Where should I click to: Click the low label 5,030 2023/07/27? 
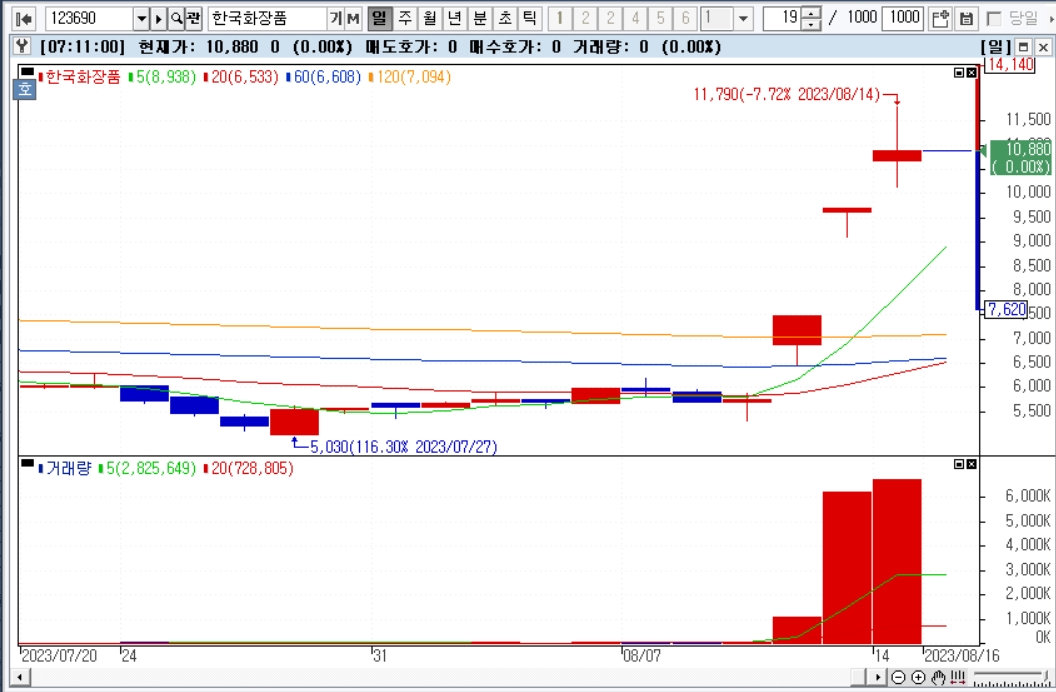[403, 447]
